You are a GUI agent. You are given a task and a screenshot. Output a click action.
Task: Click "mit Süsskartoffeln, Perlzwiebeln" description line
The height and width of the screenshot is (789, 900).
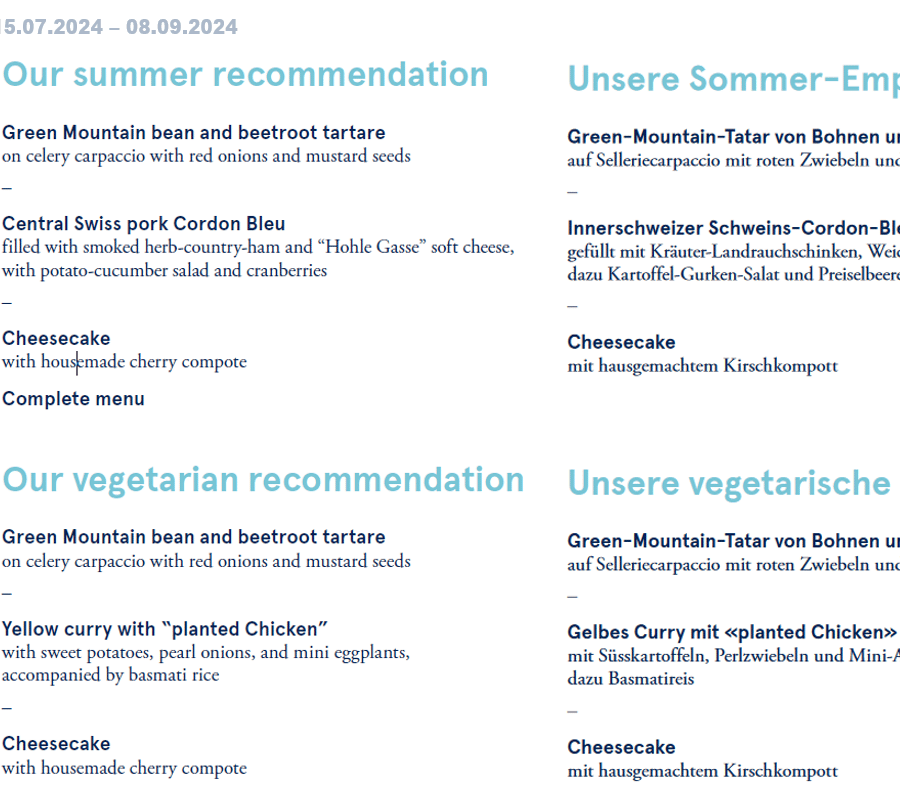(734, 655)
